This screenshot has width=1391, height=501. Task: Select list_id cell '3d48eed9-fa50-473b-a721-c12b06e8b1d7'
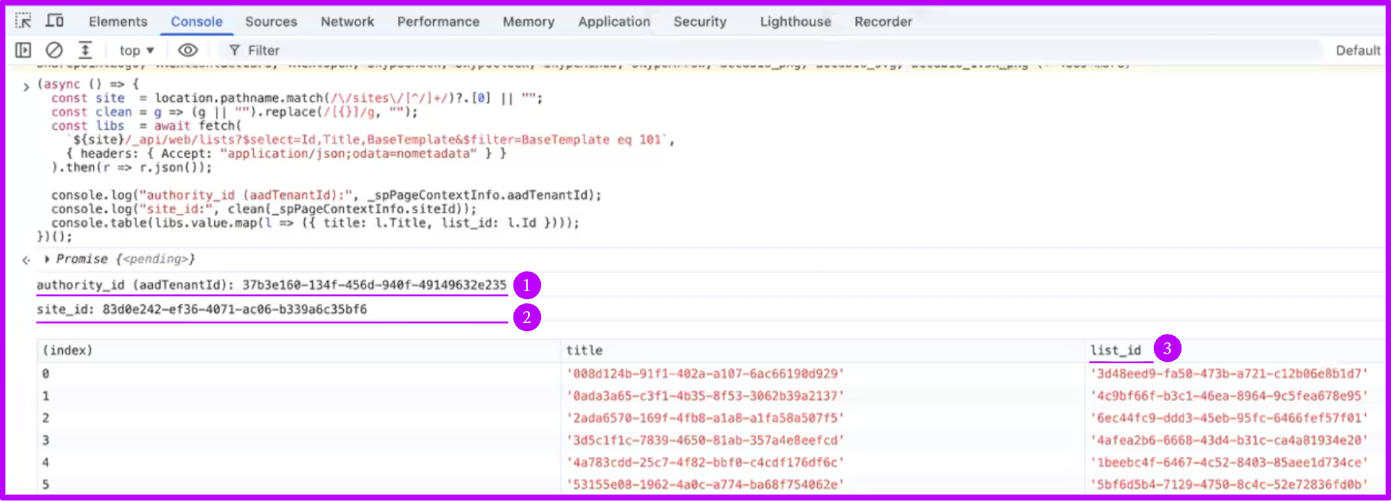pos(1229,373)
